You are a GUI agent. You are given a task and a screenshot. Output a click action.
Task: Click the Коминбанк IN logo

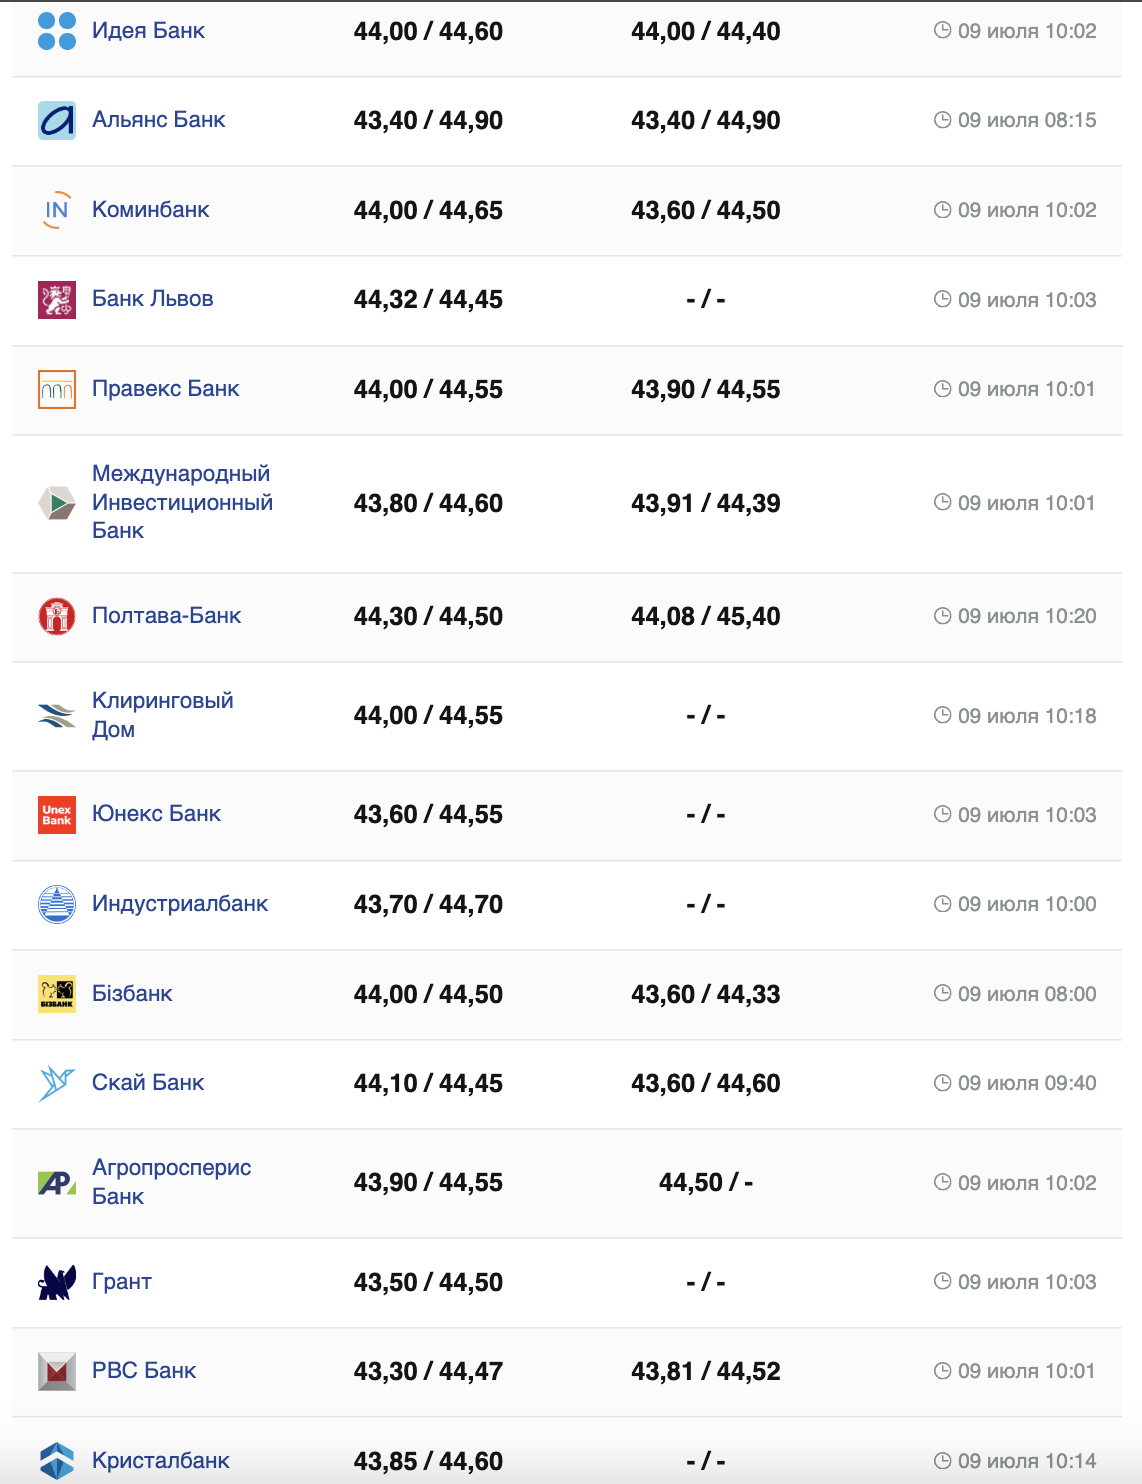click(x=57, y=210)
